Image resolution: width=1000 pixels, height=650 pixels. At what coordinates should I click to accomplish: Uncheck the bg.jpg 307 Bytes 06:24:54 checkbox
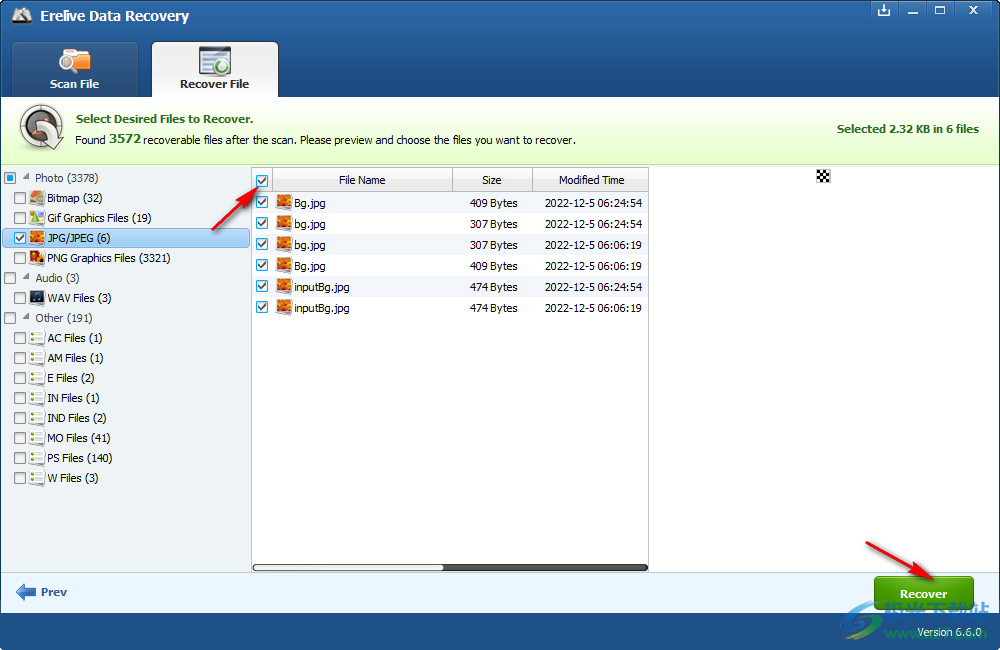262,223
